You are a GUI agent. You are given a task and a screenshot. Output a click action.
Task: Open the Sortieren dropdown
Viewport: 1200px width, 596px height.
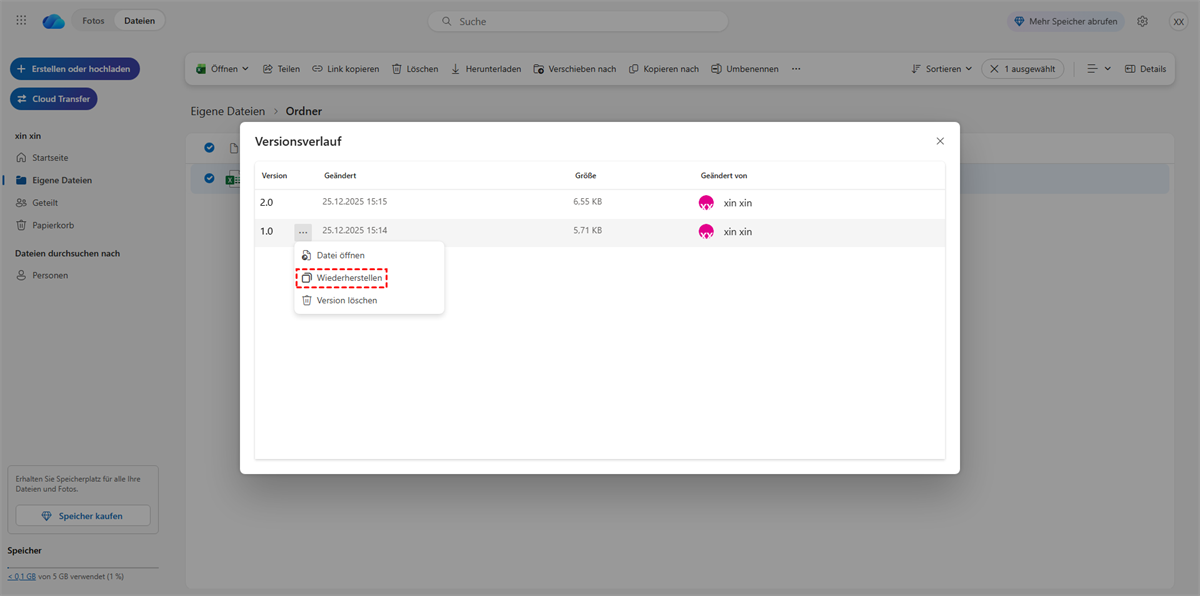coord(968,69)
